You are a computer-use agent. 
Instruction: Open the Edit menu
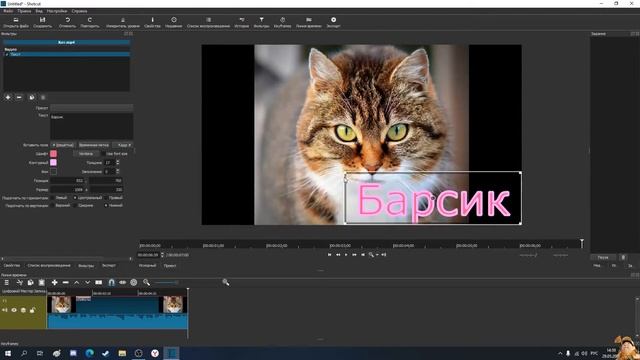point(24,11)
